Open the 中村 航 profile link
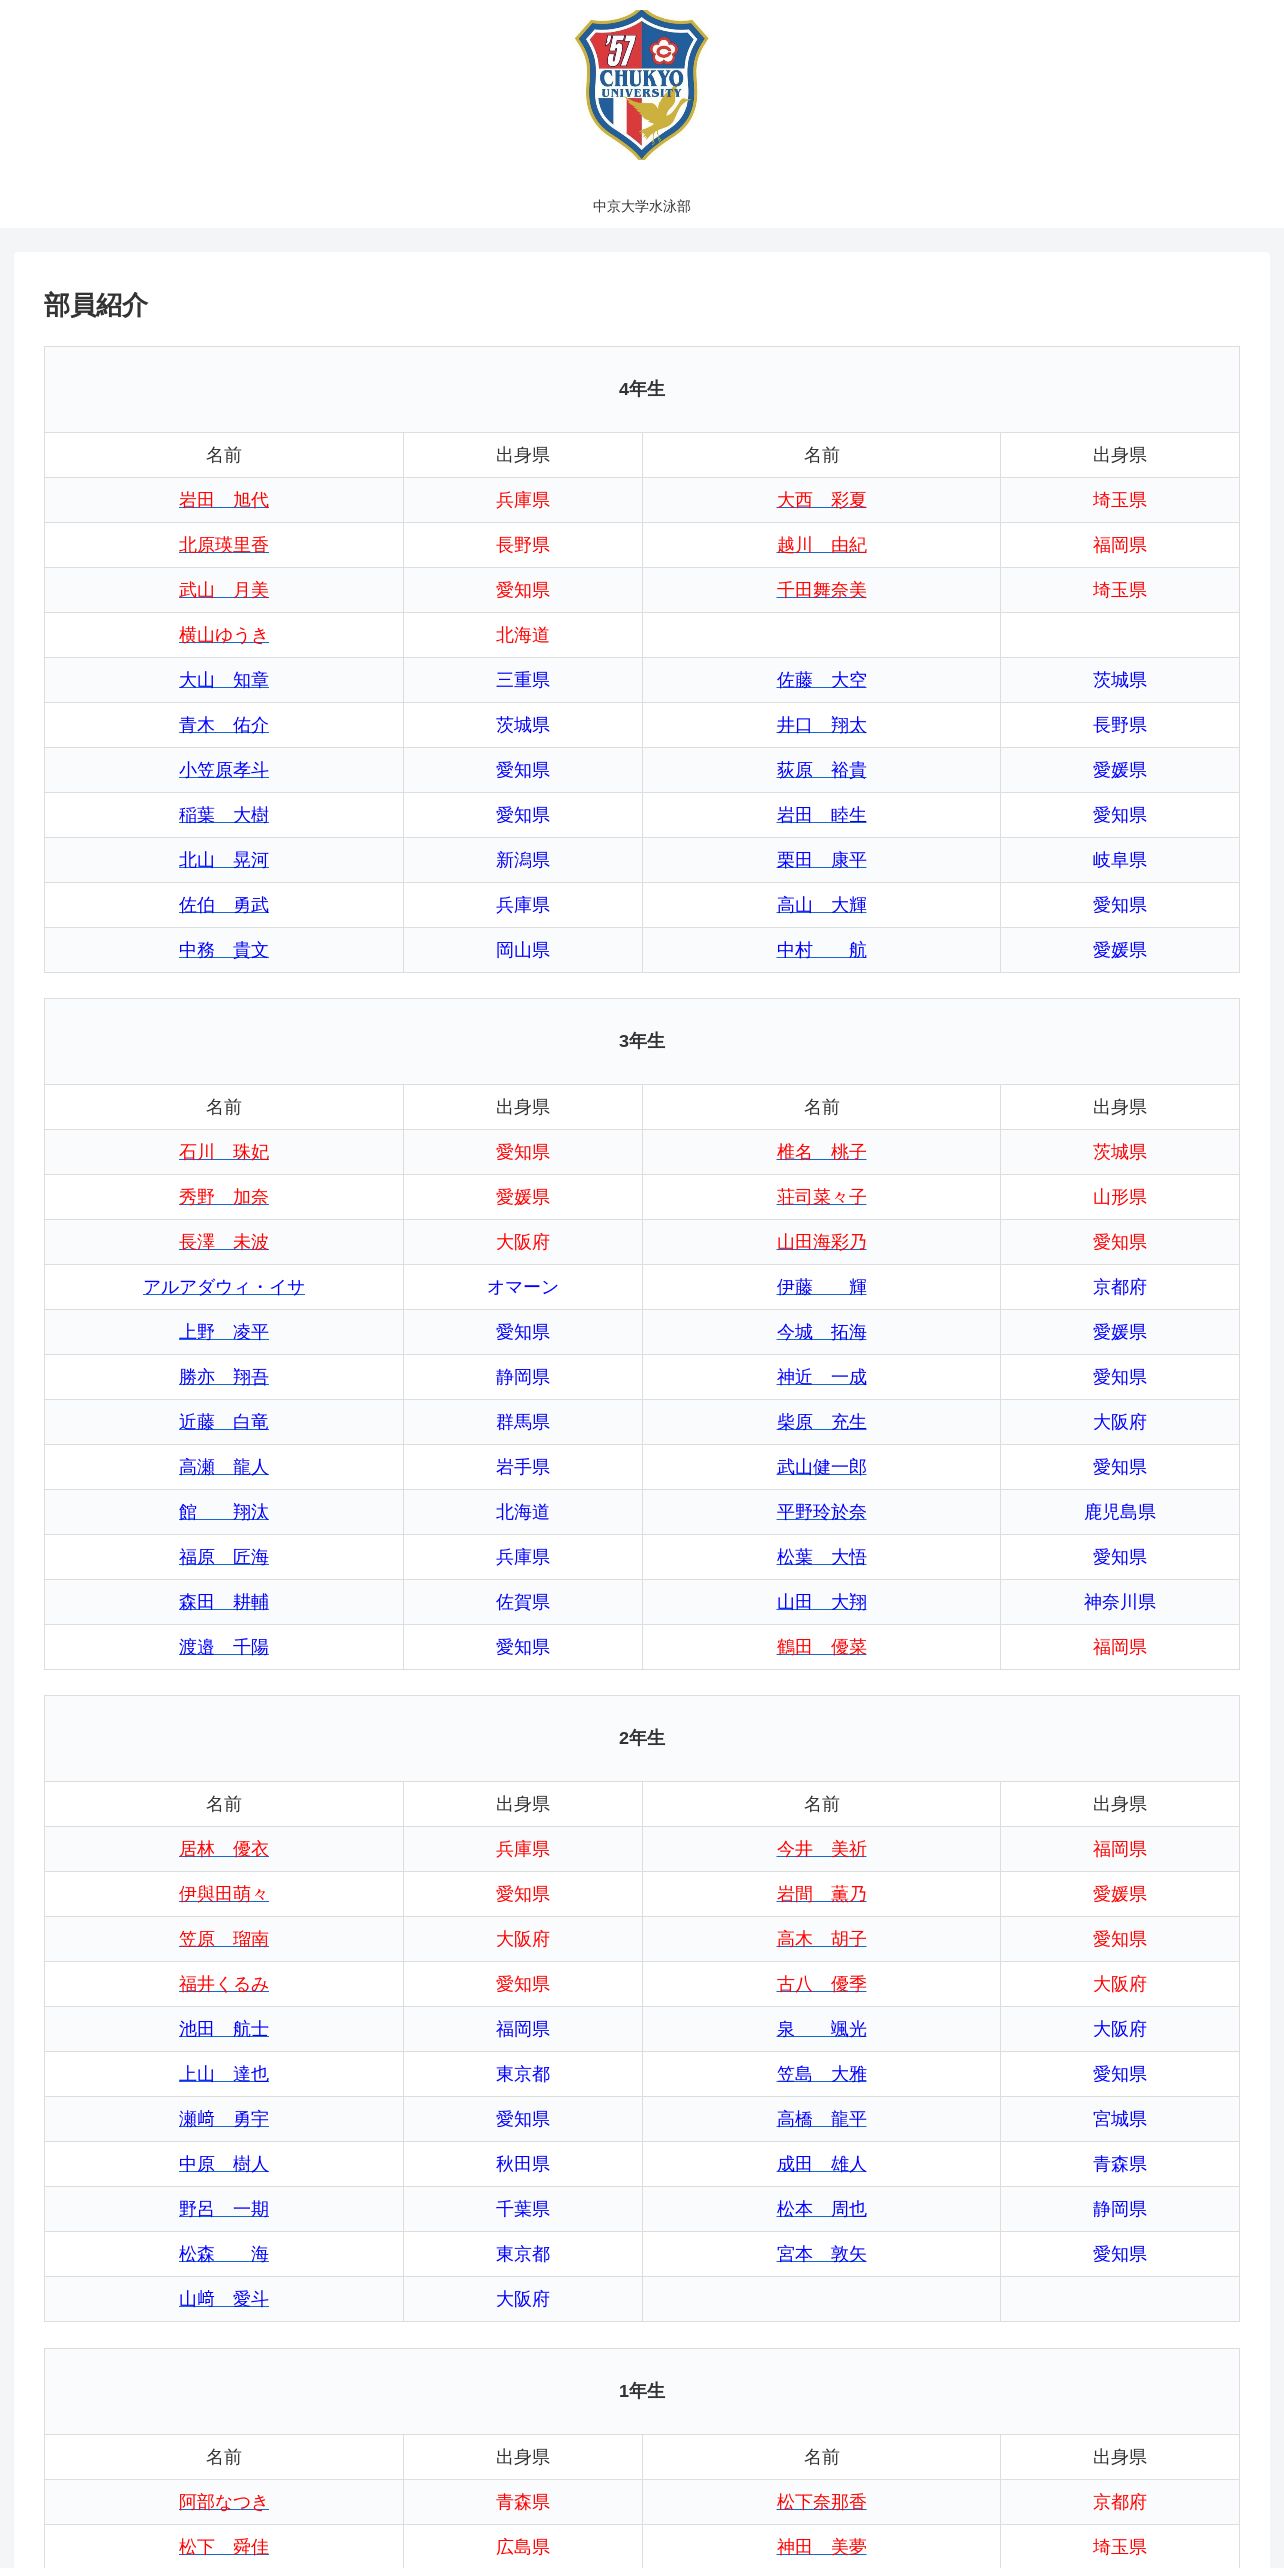 click(821, 950)
